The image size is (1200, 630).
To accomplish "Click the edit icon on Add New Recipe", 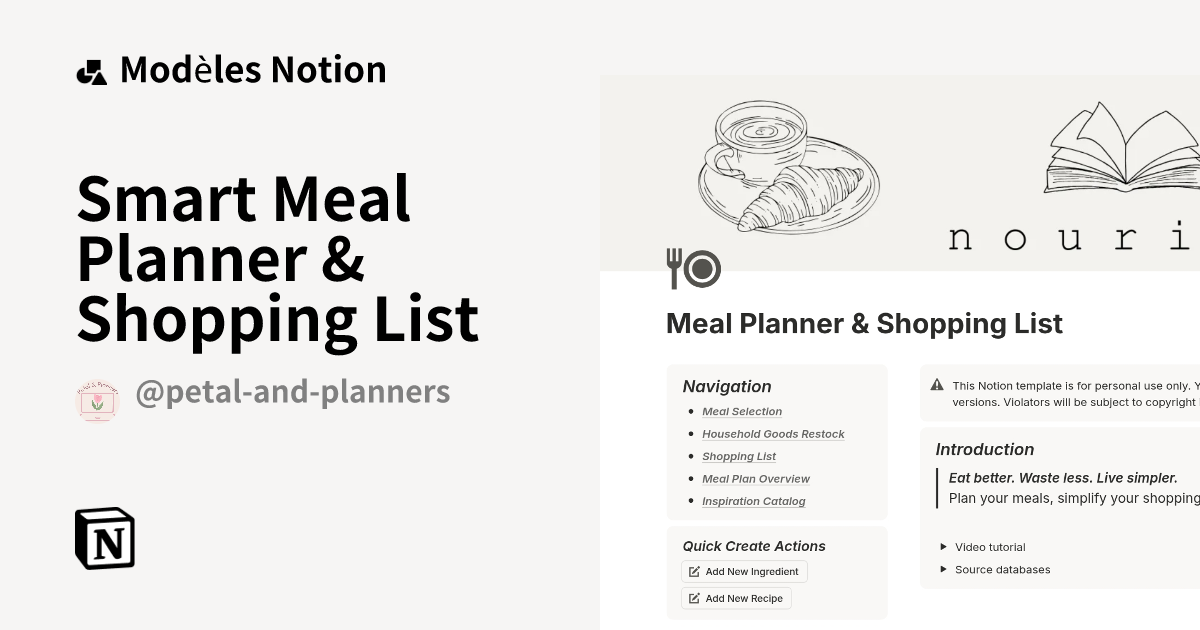I will [x=693, y=598].
